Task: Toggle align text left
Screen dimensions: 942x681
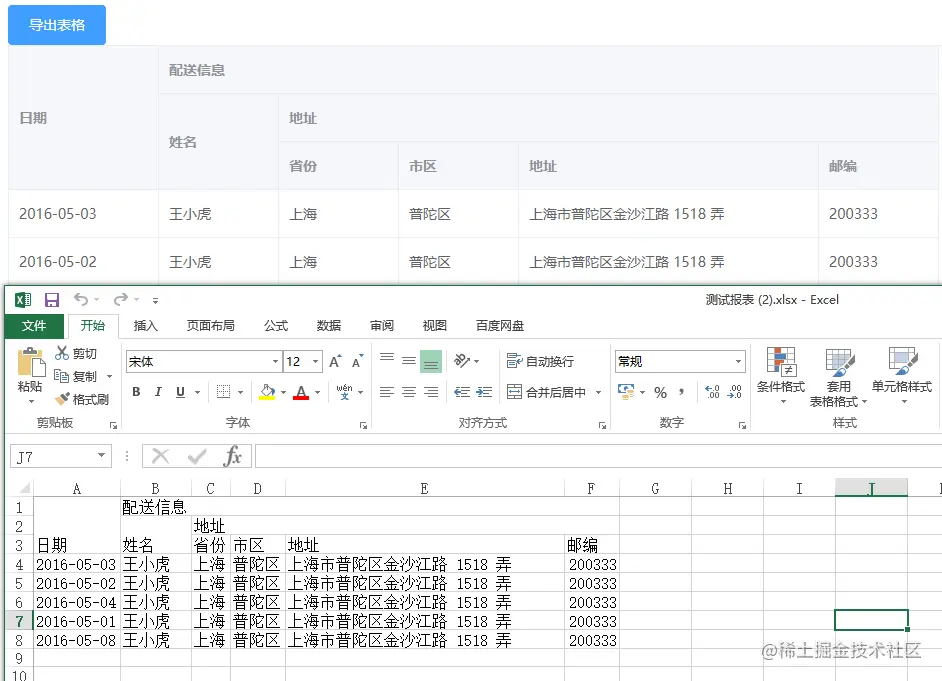Action: point(387,392)
